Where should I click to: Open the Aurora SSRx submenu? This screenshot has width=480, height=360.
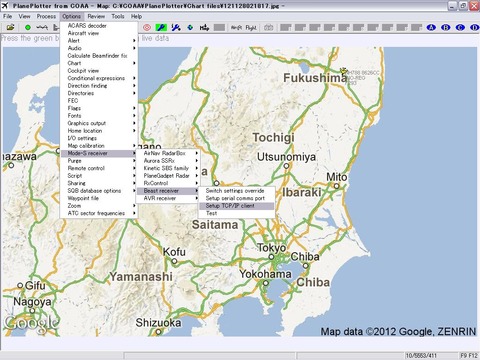pyautogui.click(x=168, y=161)
